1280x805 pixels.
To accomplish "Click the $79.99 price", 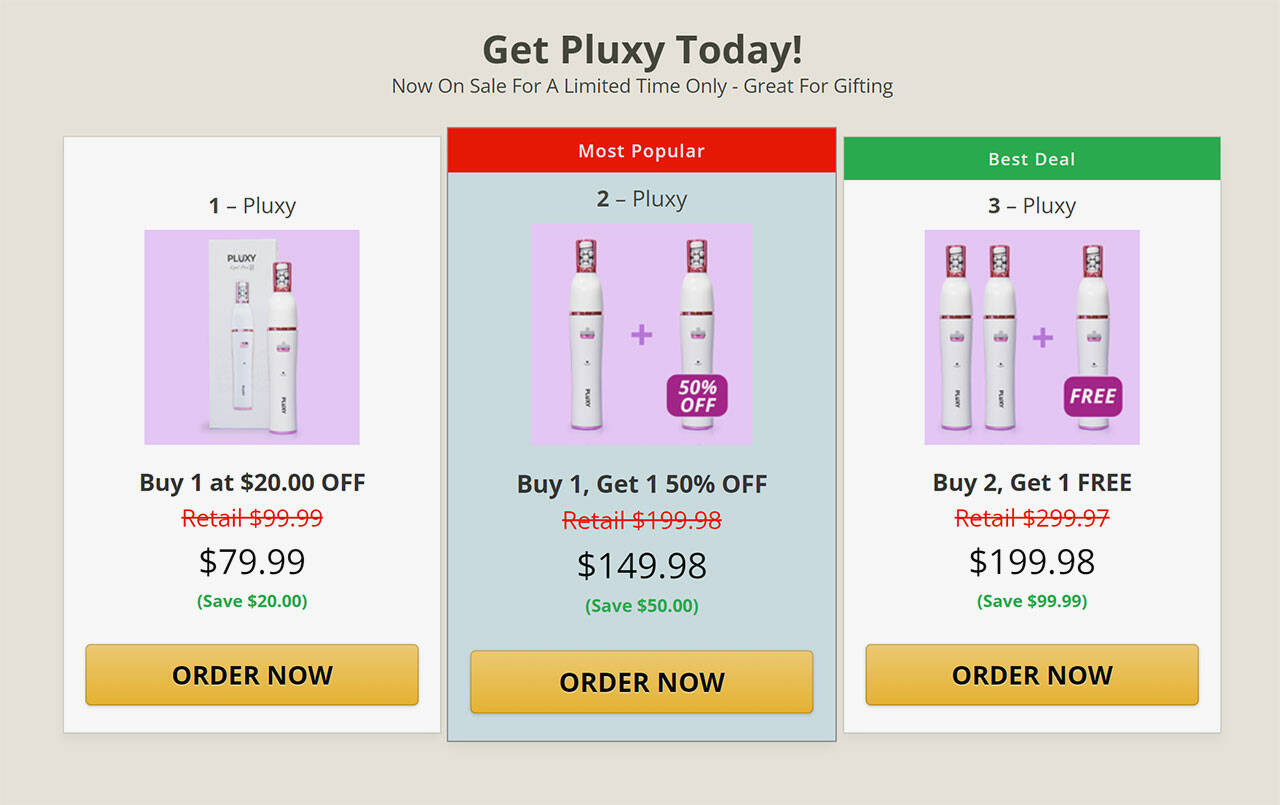I will [252, 562].
